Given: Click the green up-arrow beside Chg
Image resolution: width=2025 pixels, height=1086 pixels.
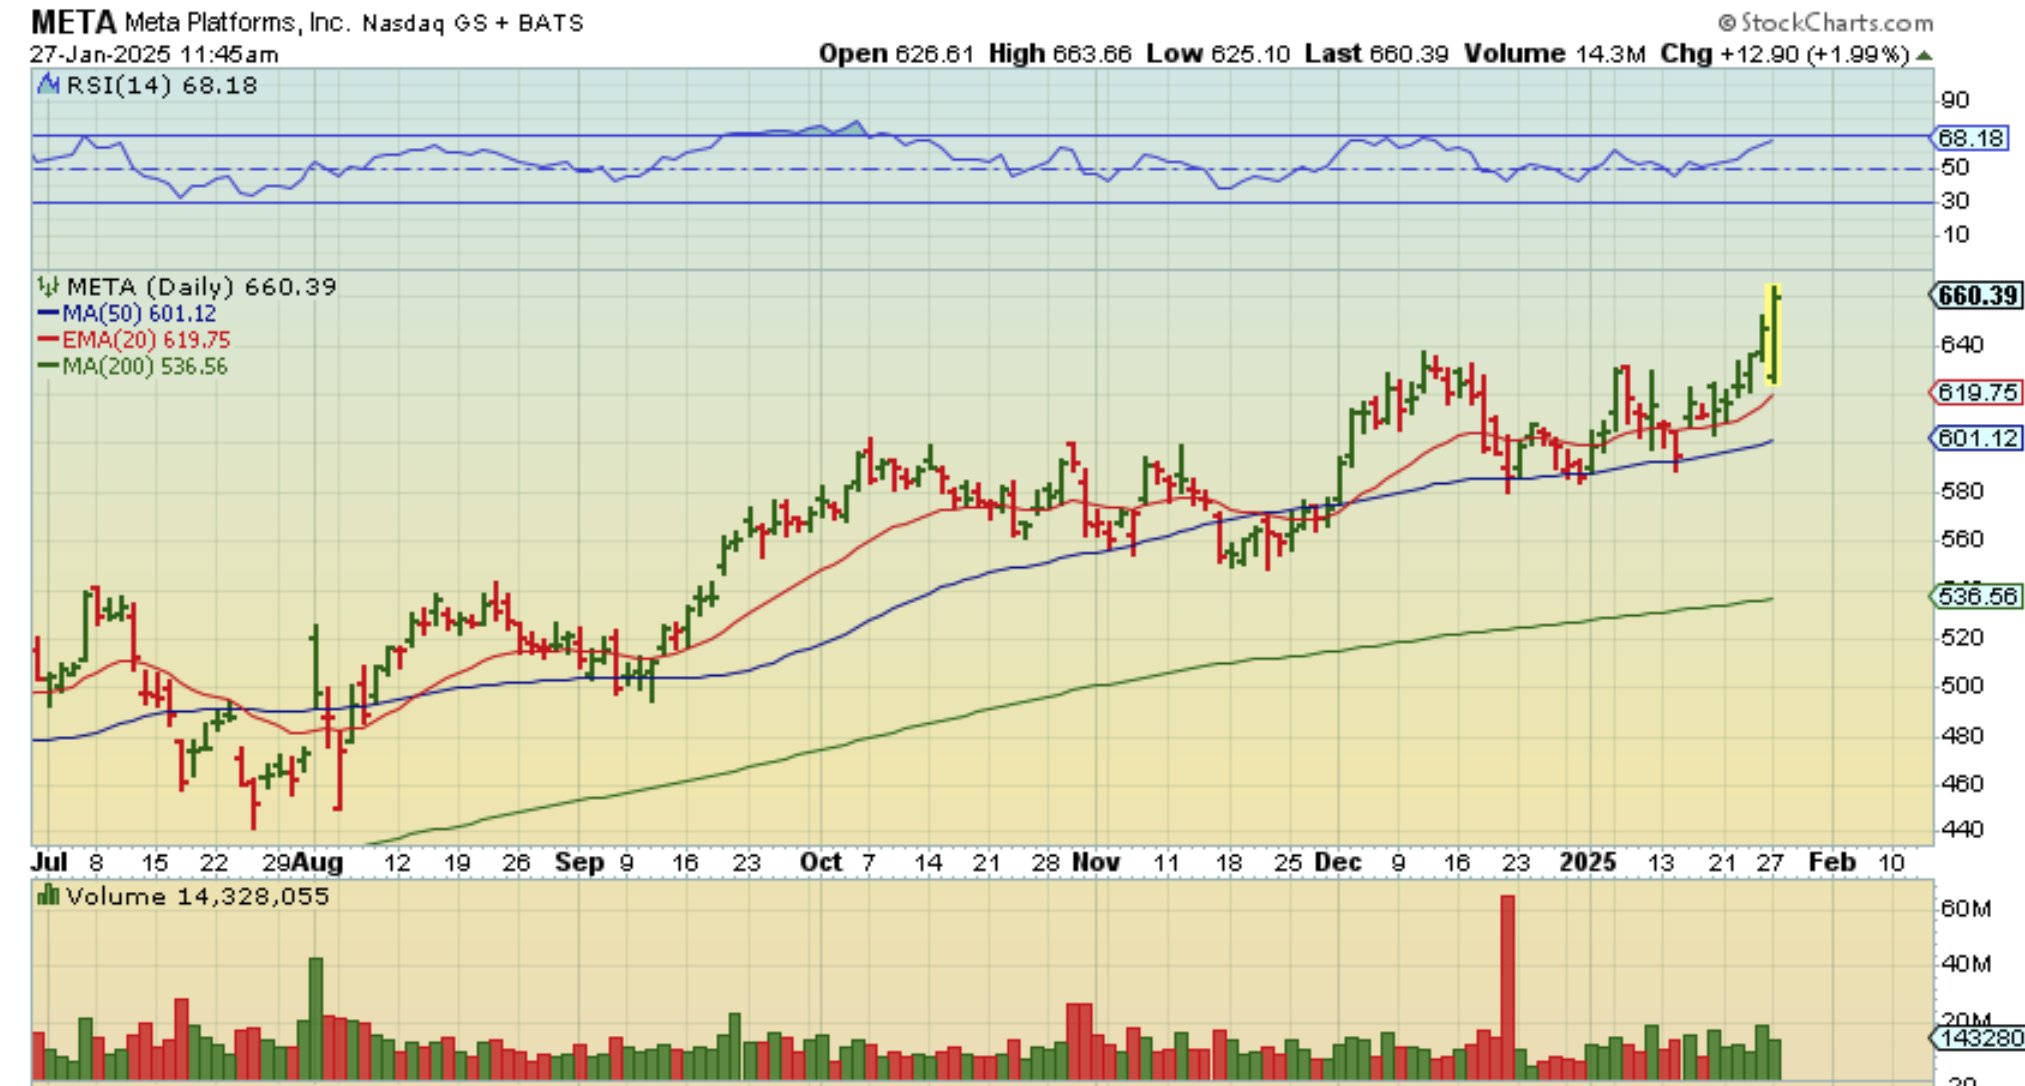Looking at the screenshot, I should point(1924,55).
